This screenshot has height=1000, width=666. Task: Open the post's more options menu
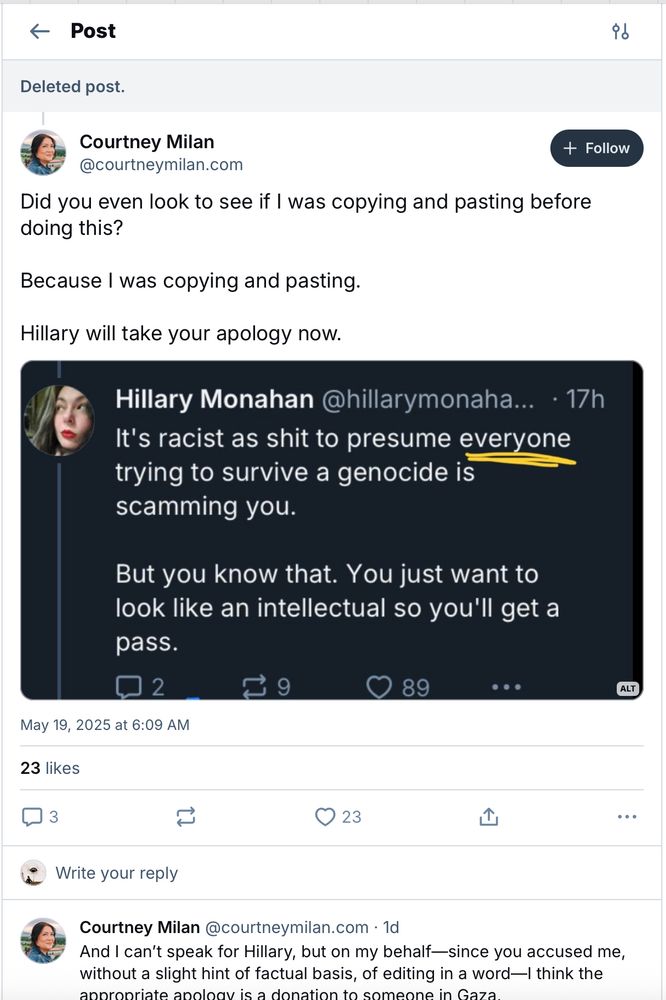[x=627, y=817]
